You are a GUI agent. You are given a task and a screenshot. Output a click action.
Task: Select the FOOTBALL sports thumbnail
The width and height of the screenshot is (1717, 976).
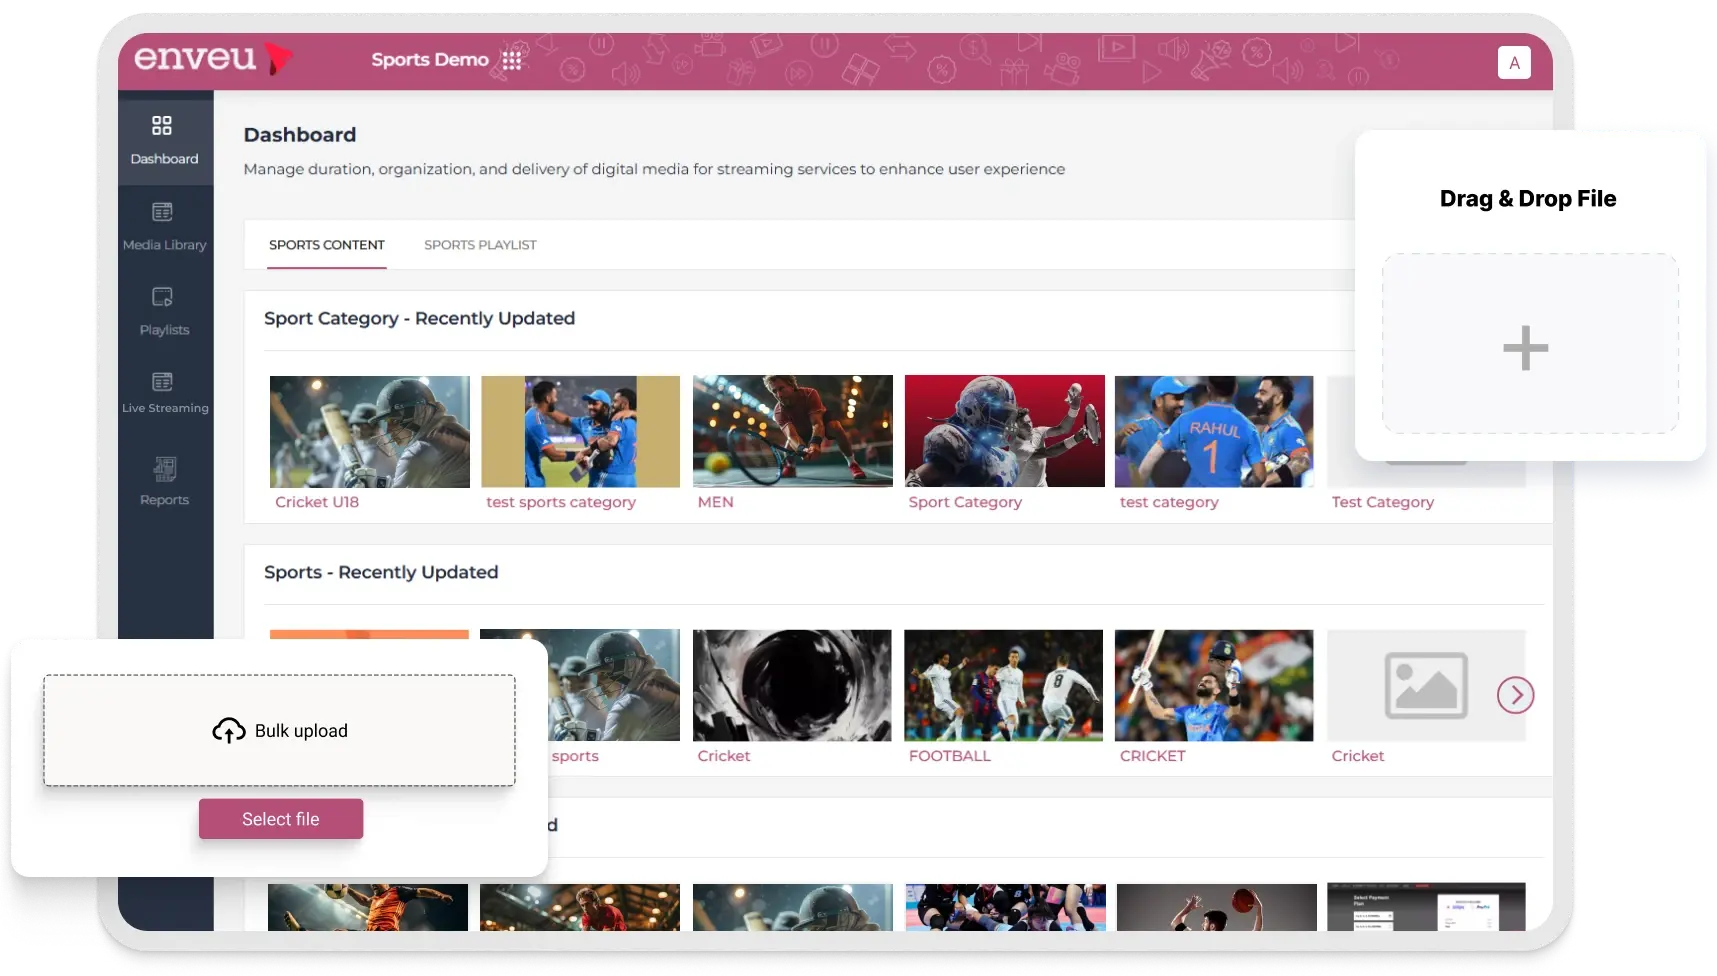coord(1003,685)
